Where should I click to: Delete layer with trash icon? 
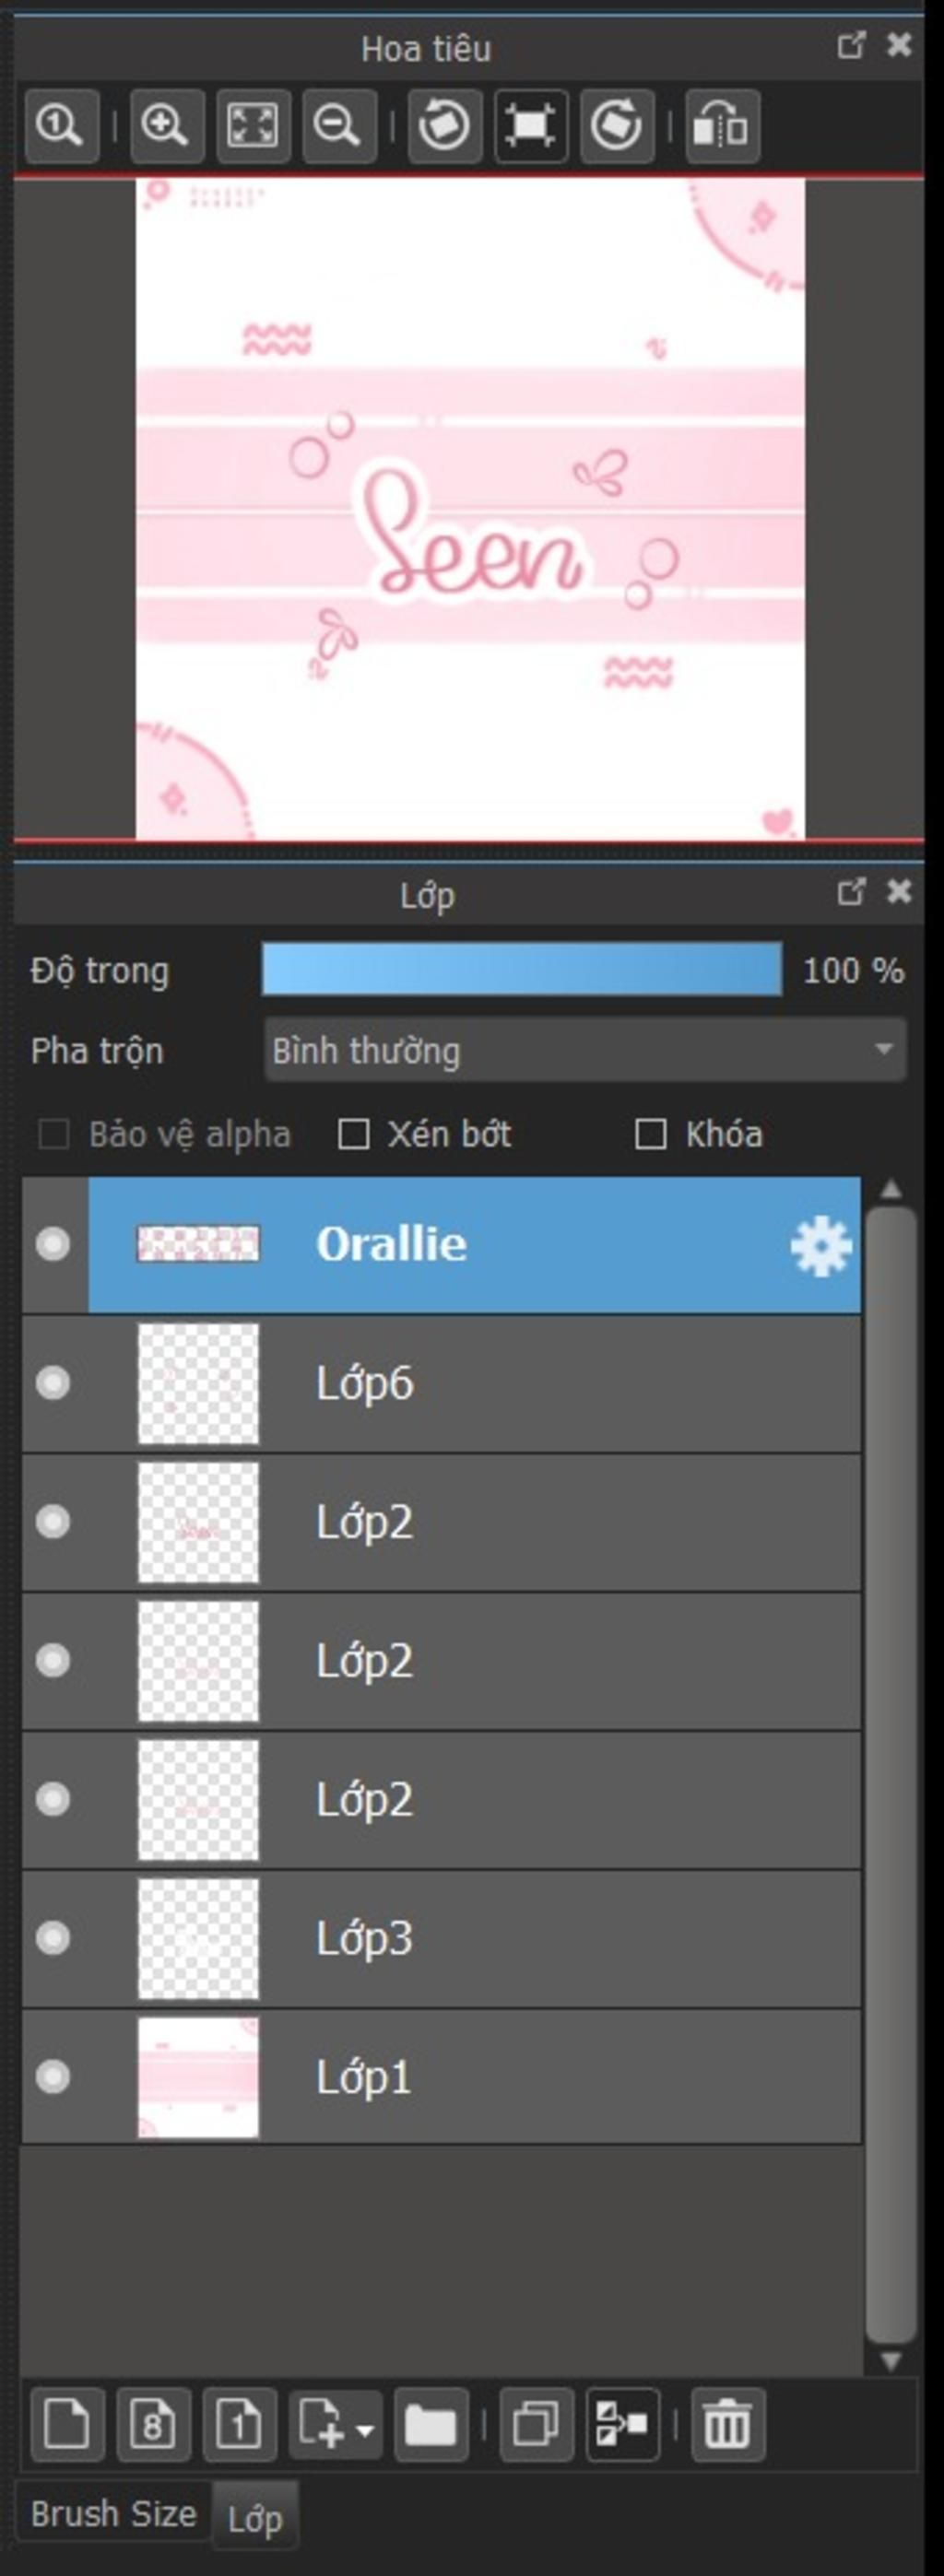727,2424
